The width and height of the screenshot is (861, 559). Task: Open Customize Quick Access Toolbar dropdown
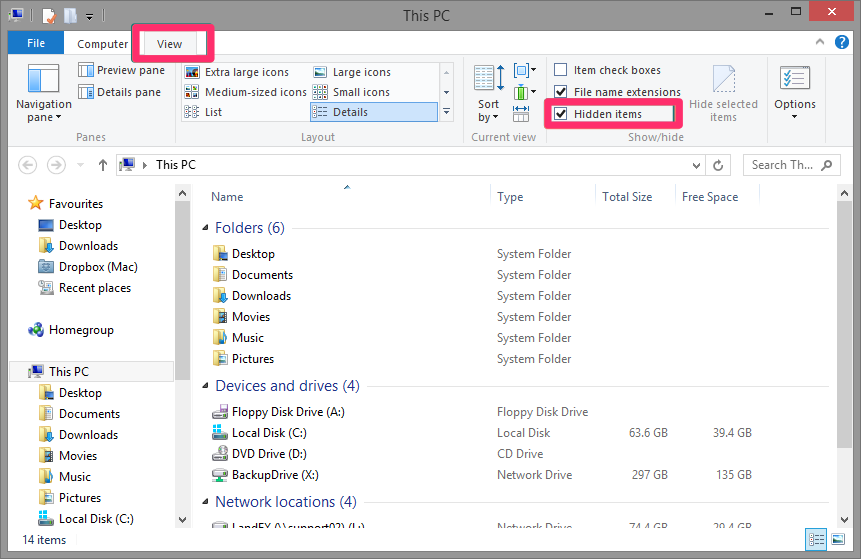(89, 16)
